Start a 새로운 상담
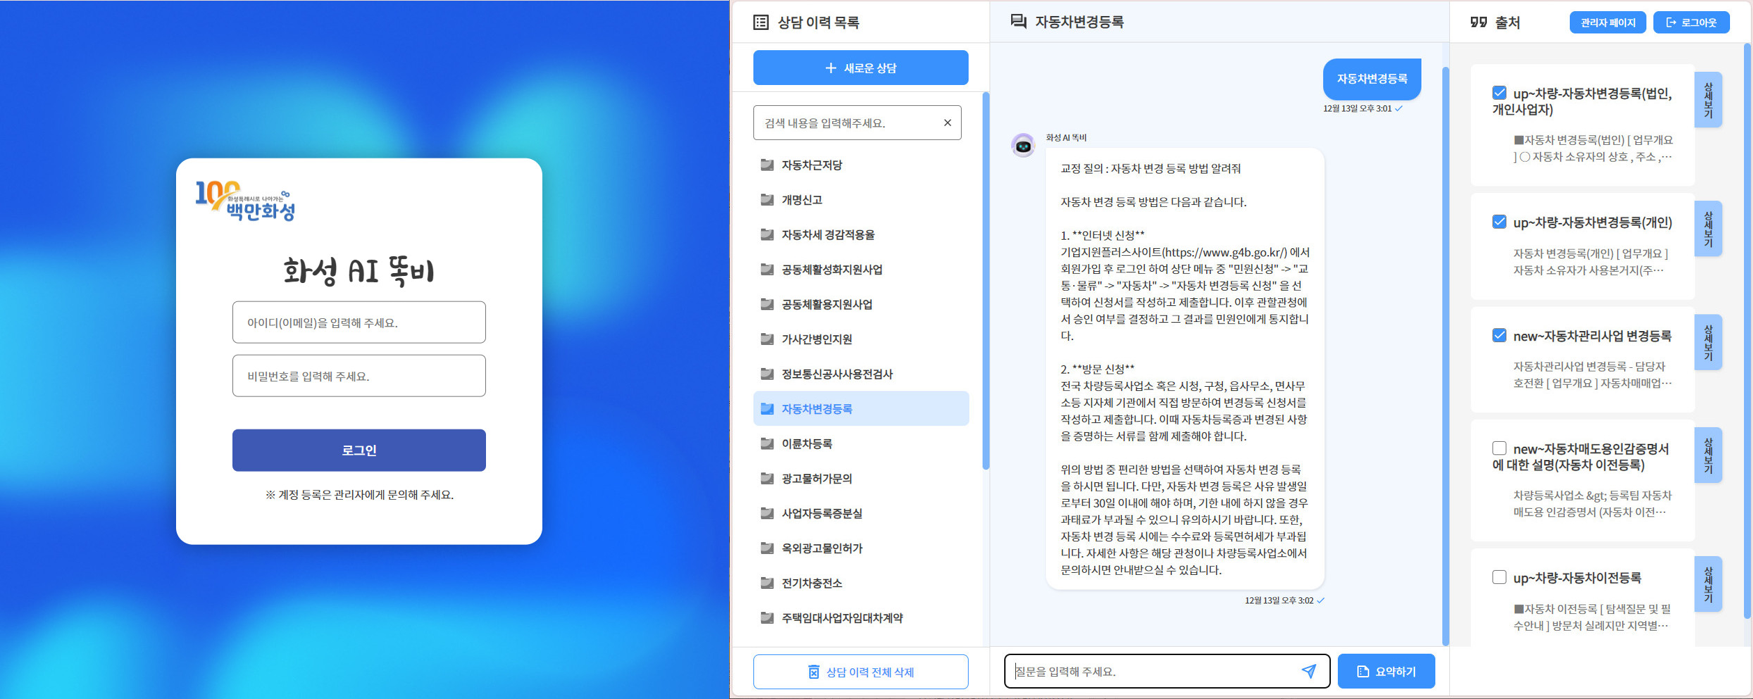Screen dimensions: 1753x699 pos(860,68)
